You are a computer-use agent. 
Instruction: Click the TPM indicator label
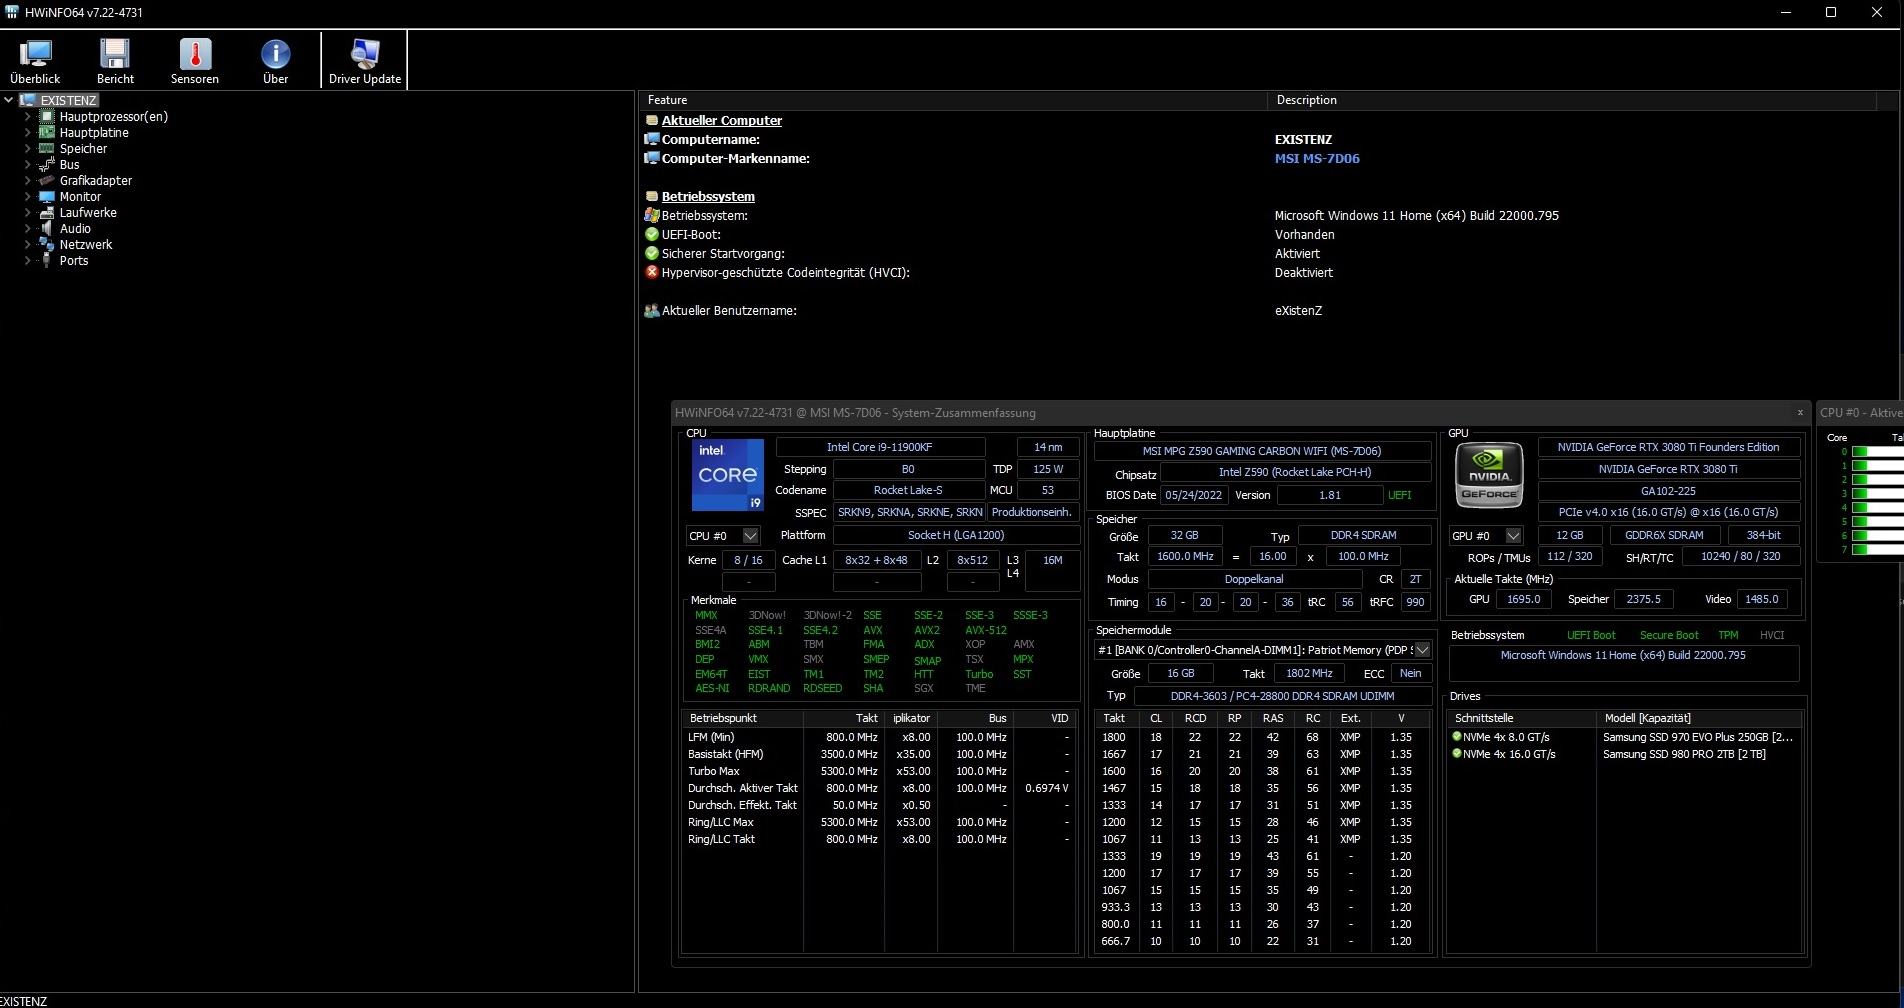tap(1728, 636)
